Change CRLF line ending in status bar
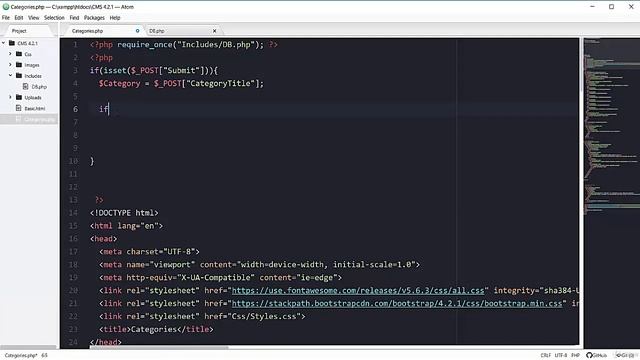640x360 pixels. [545, 356]
